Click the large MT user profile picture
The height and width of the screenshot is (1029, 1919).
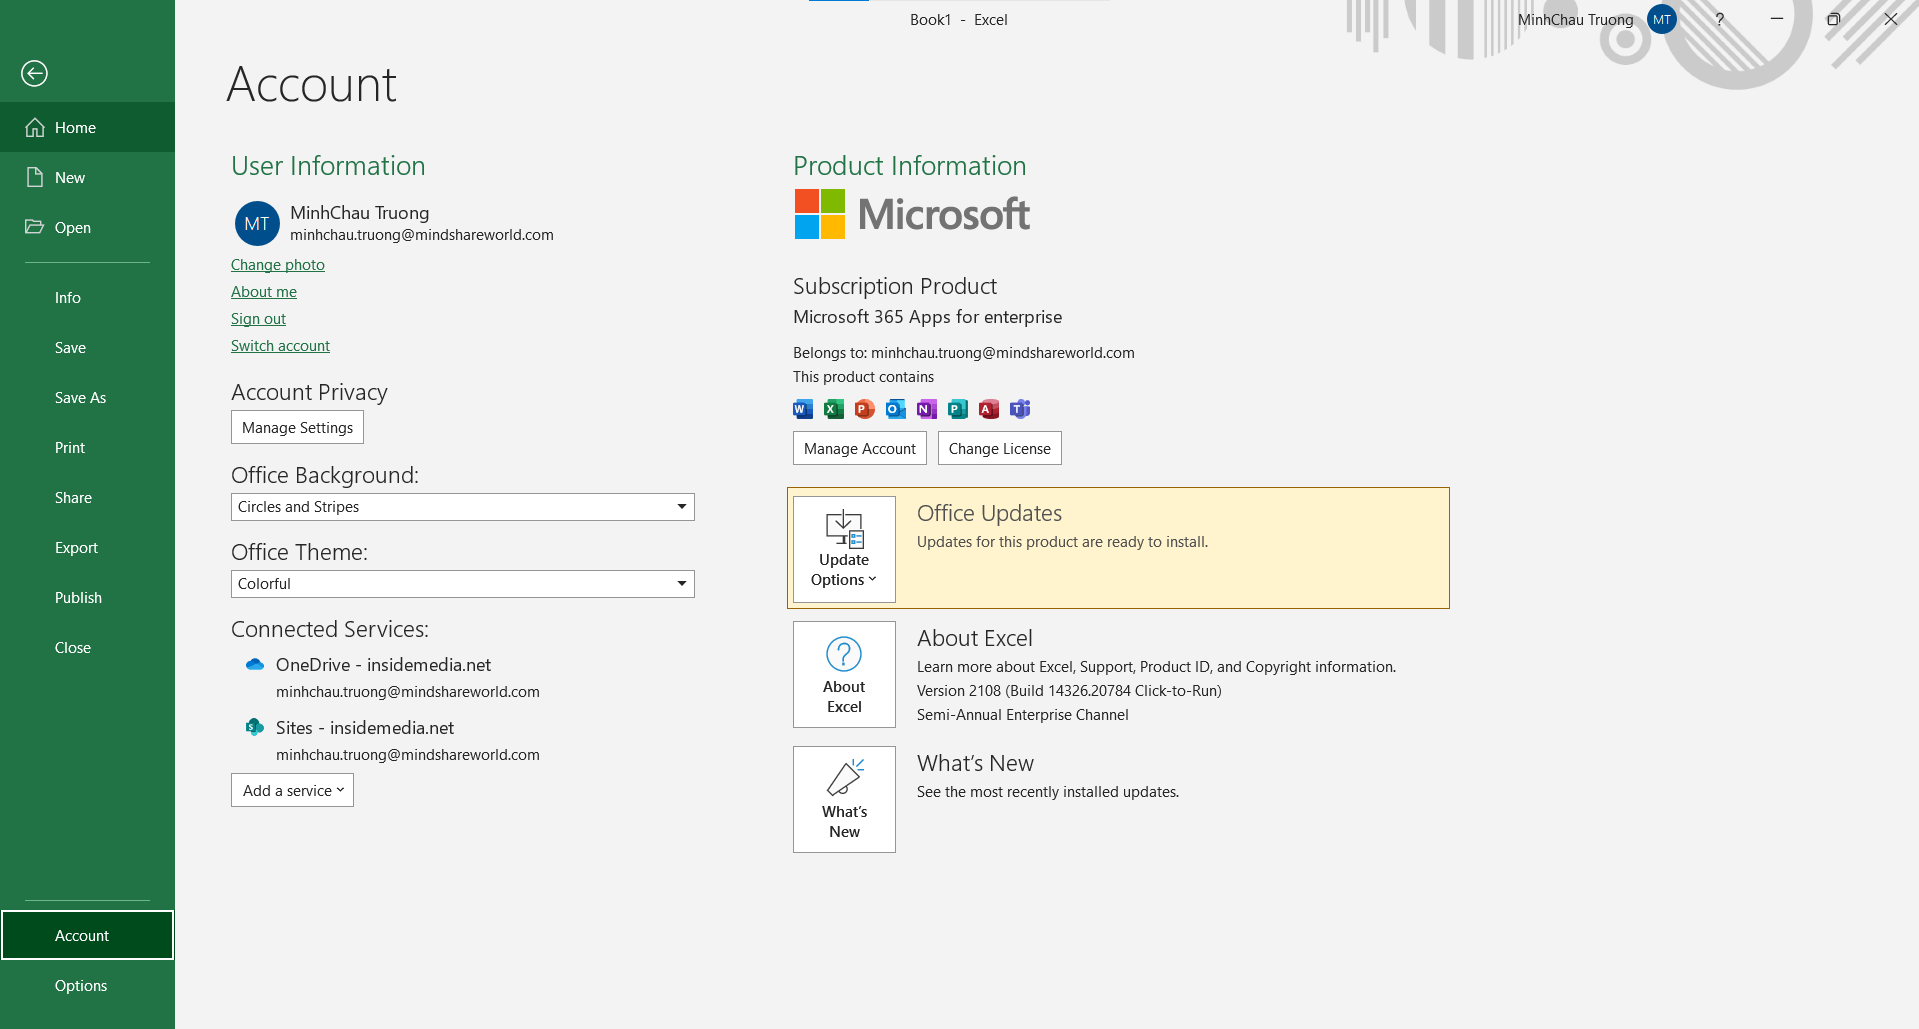tap(257, 223)
